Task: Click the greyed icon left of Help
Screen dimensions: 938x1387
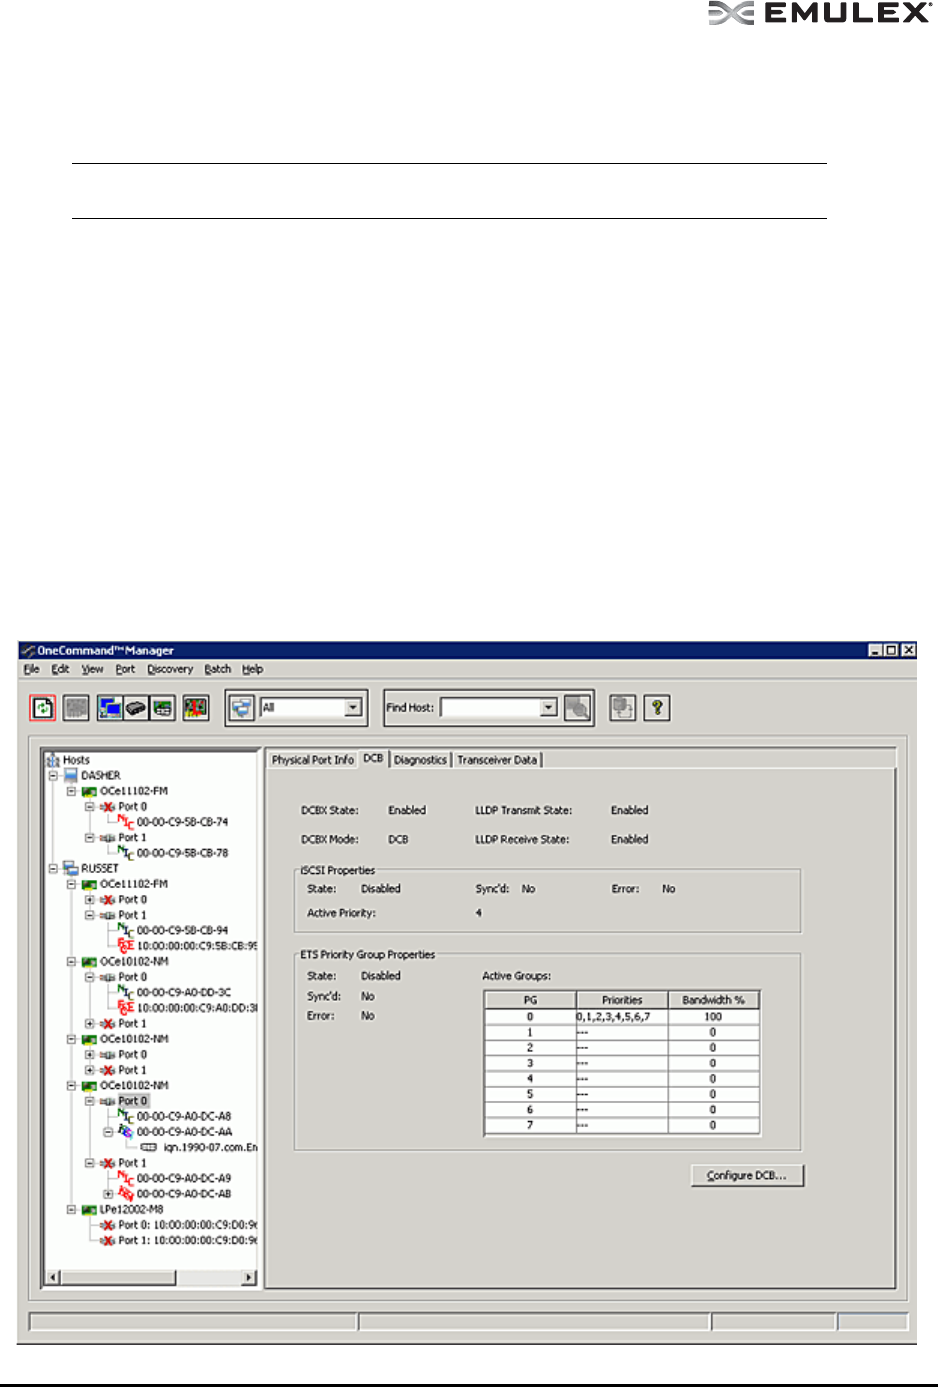Action: tap(623, 708)
